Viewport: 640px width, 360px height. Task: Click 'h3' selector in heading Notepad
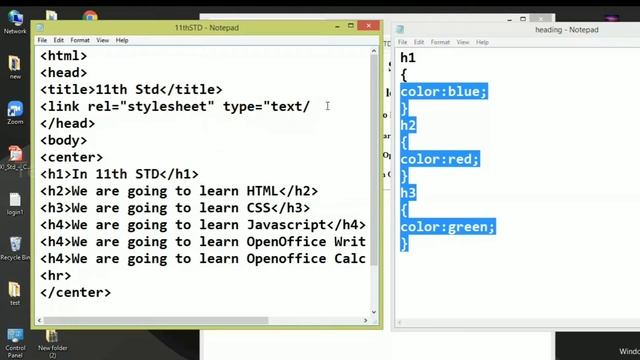coord(408,193)
